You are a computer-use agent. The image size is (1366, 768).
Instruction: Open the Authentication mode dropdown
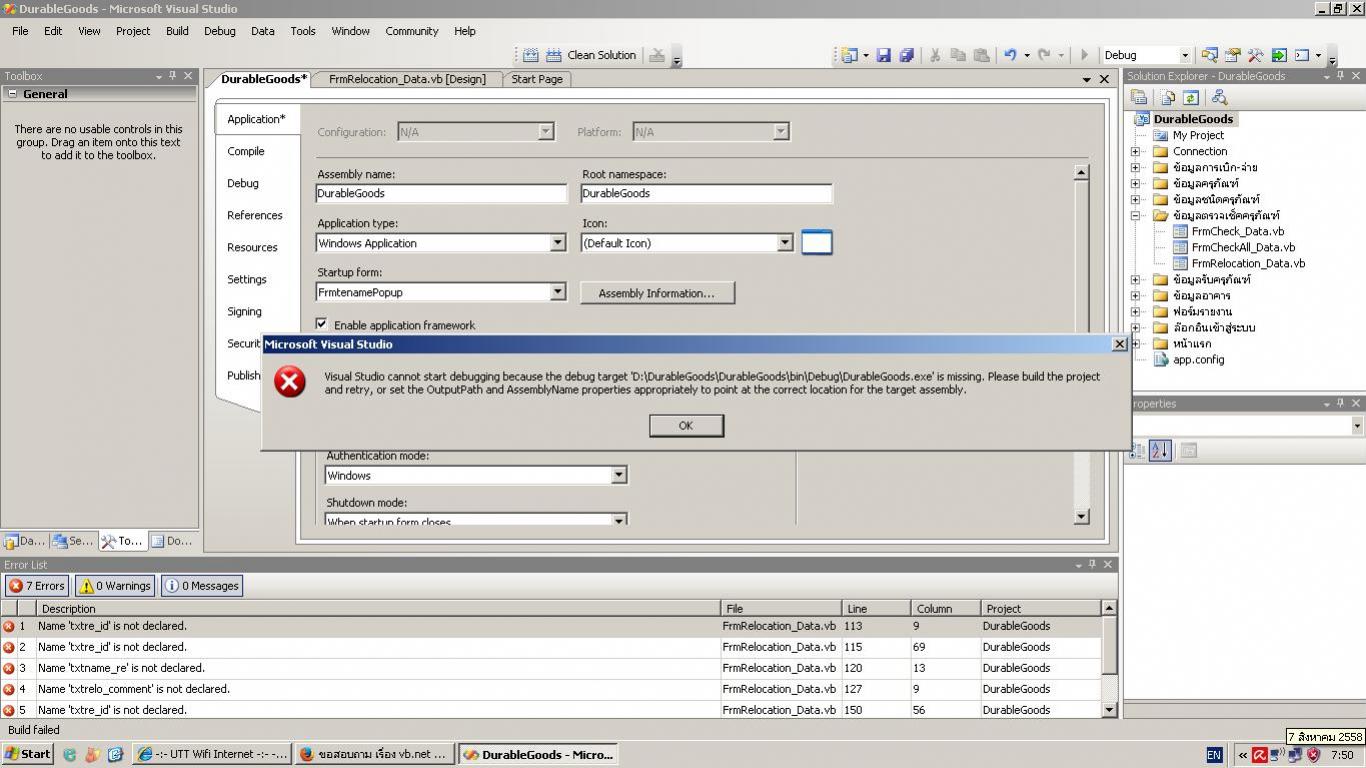pos(618,475)
